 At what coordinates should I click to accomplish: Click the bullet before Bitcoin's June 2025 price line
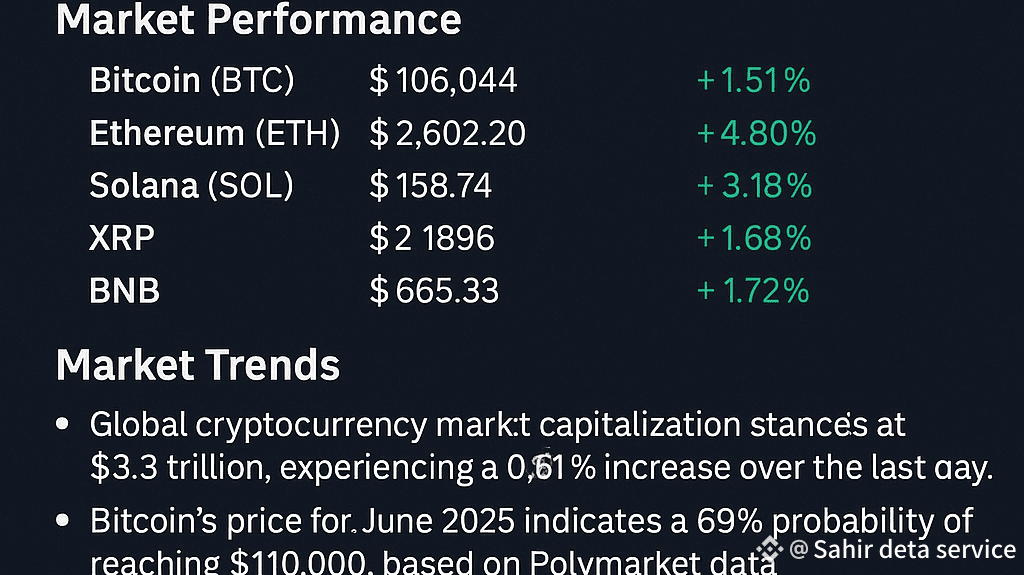click(64, 521)
